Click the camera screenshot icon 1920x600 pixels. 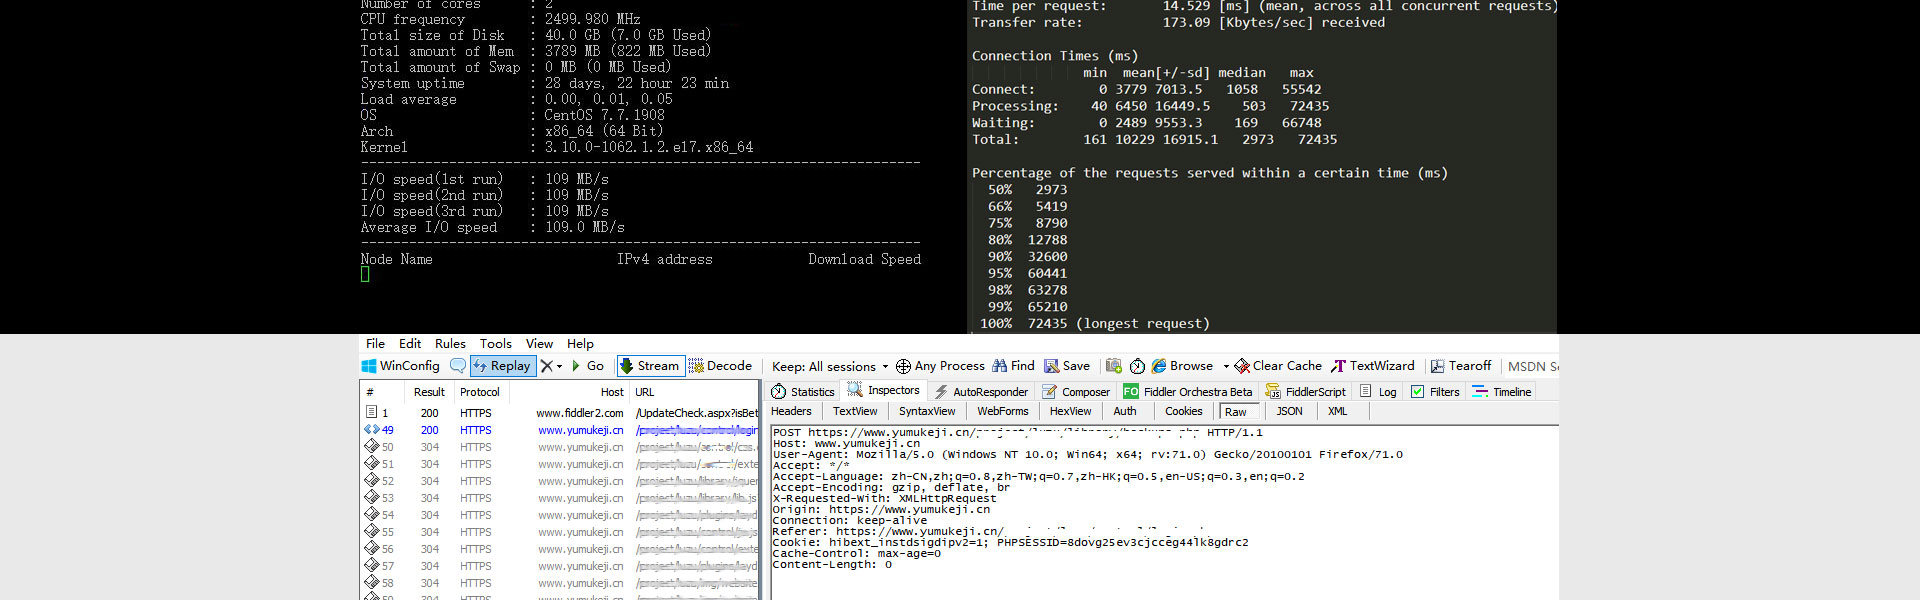pyautogui.click(x=1113, y=366)
